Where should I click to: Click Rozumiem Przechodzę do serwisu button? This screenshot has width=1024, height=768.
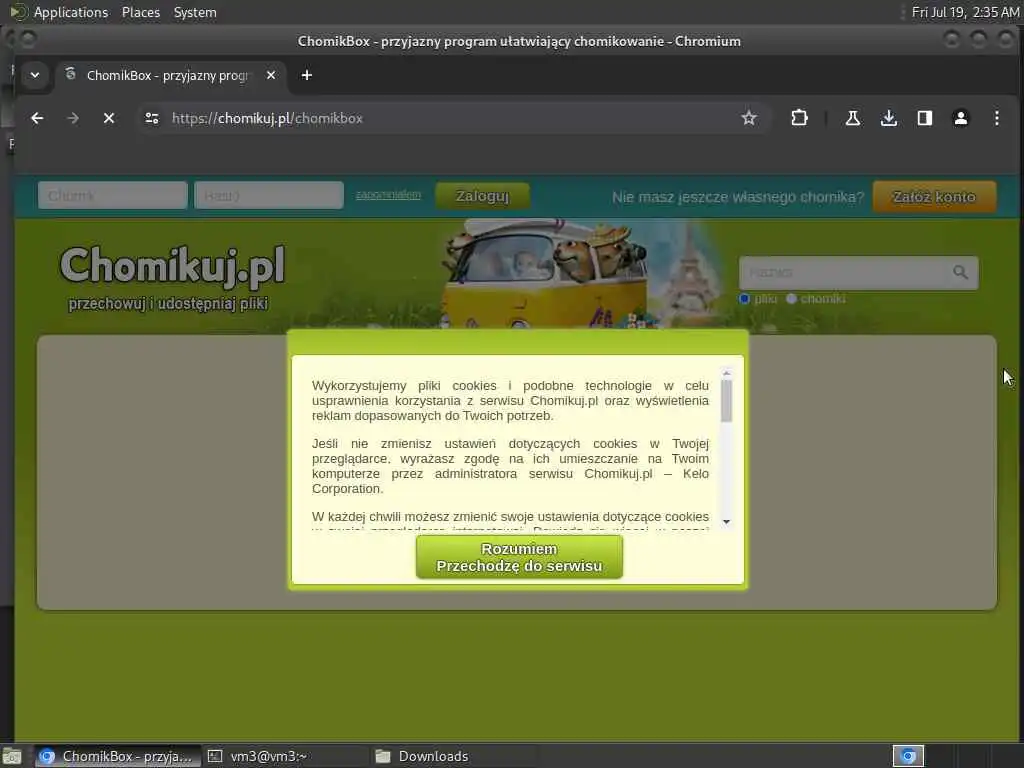(x=519, y=557)
